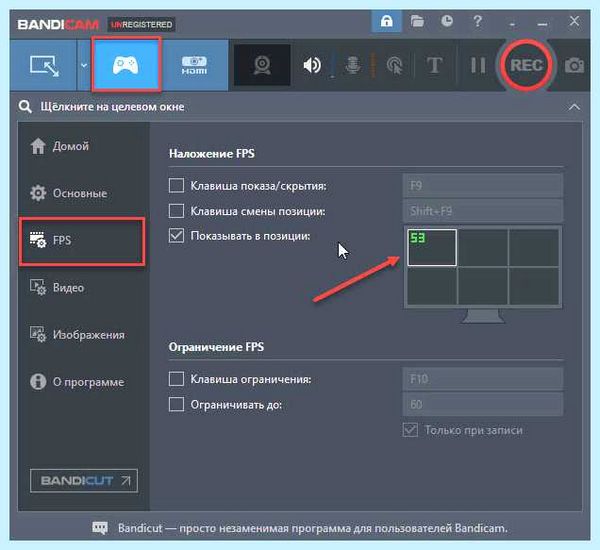Toggle the text overlay T icon
The height and width of the screenshot is (550, 600).
(x=434, y=65)
